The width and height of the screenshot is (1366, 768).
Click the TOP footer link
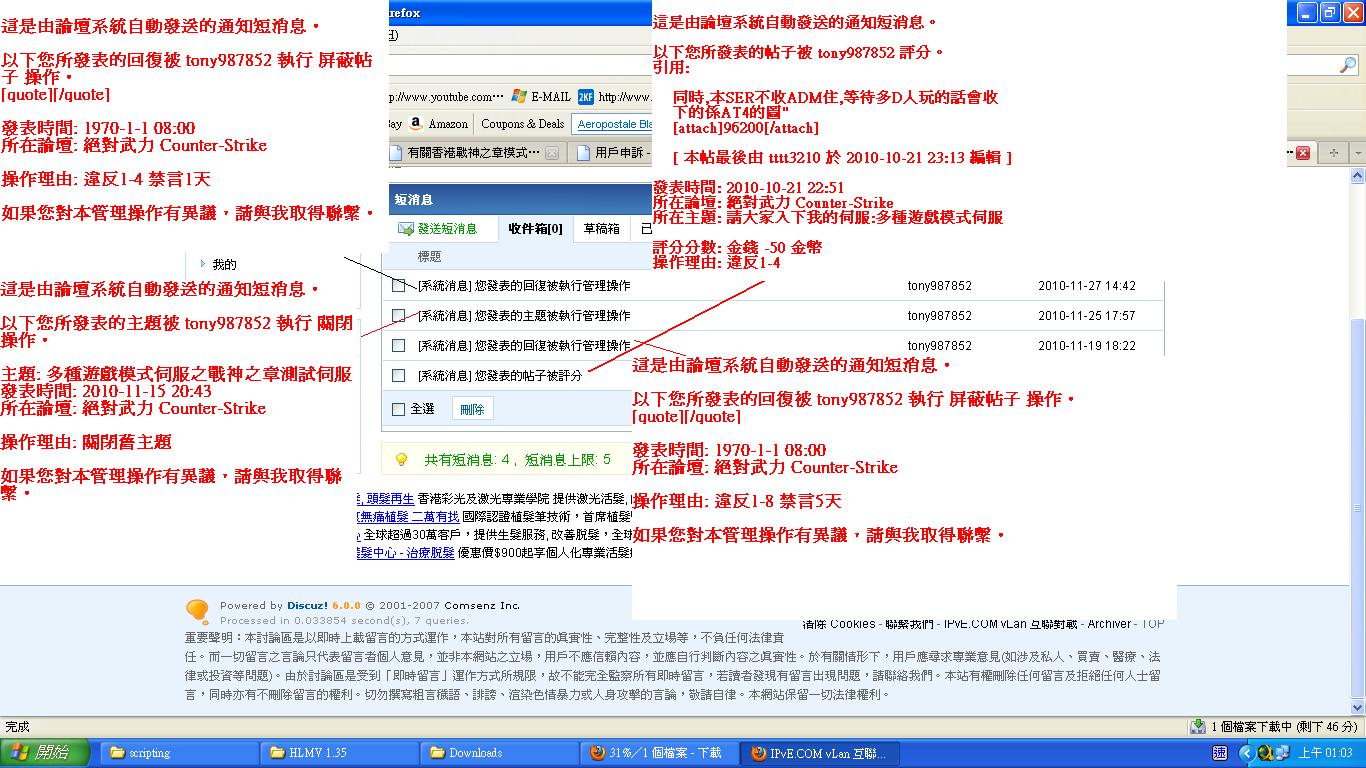pos(1153,624)
